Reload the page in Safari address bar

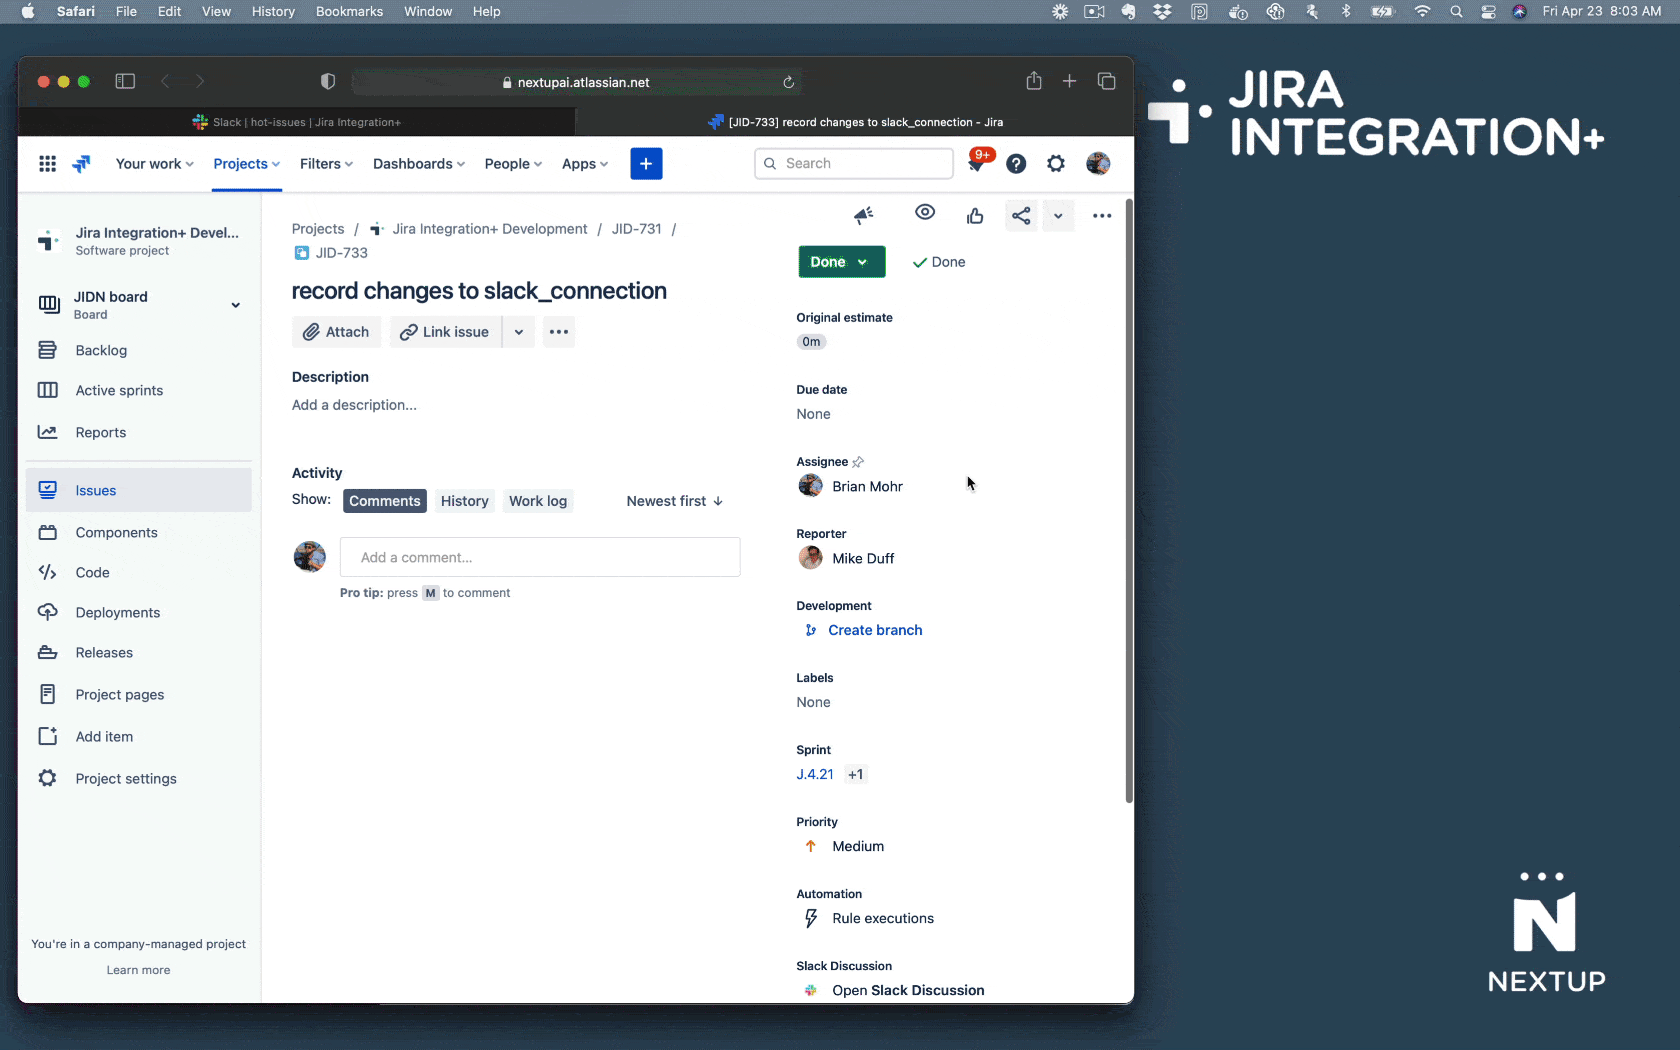(789, 82)
